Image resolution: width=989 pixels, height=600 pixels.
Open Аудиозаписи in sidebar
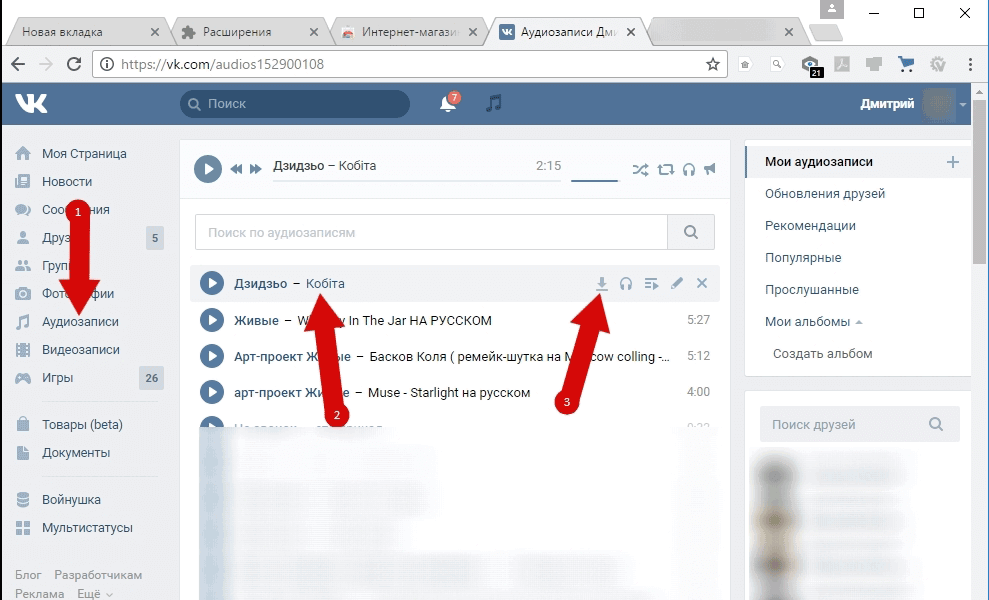[80, 322]
